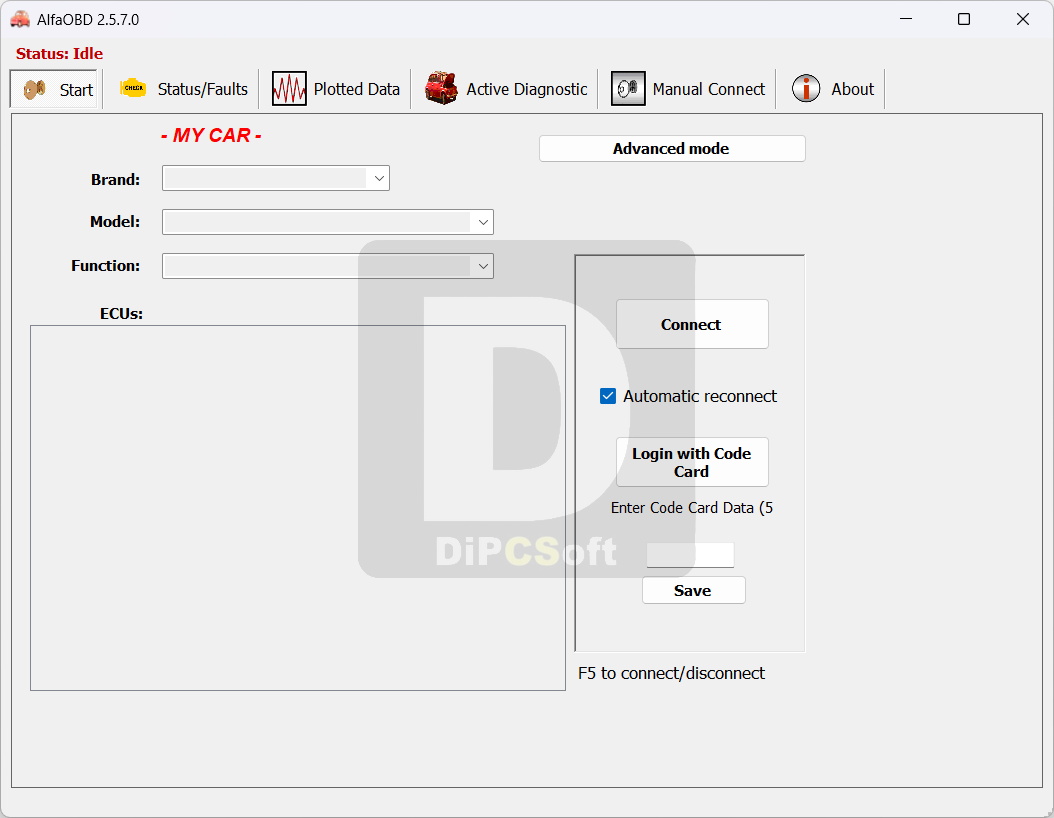Click the Save button
Image resolution: width=1054 pixels, height=818 pixels.
click(x=693, y=590)
